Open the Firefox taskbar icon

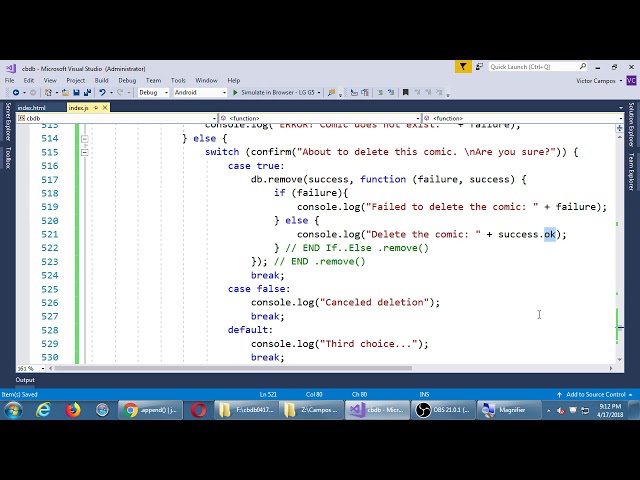click(x=73, y=410)
